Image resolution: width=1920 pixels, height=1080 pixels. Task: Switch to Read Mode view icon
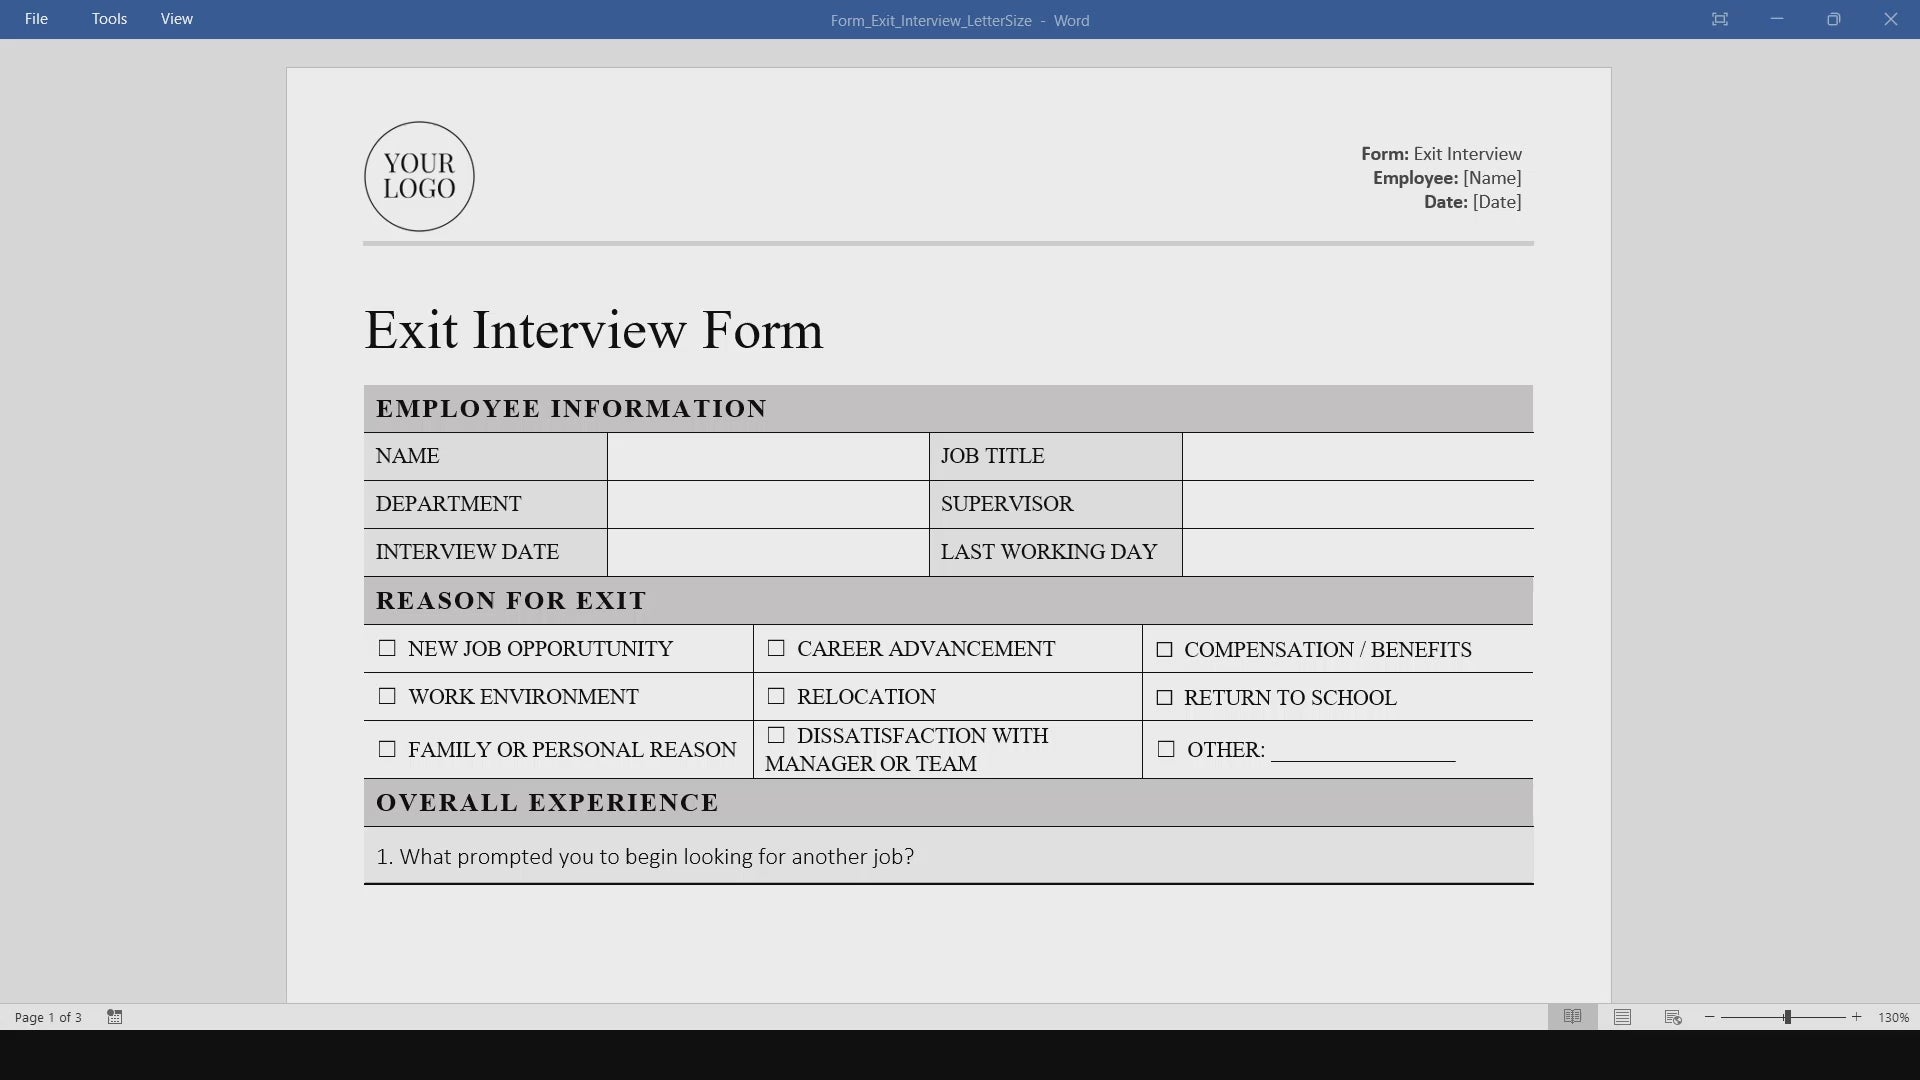point(1572,1017)
